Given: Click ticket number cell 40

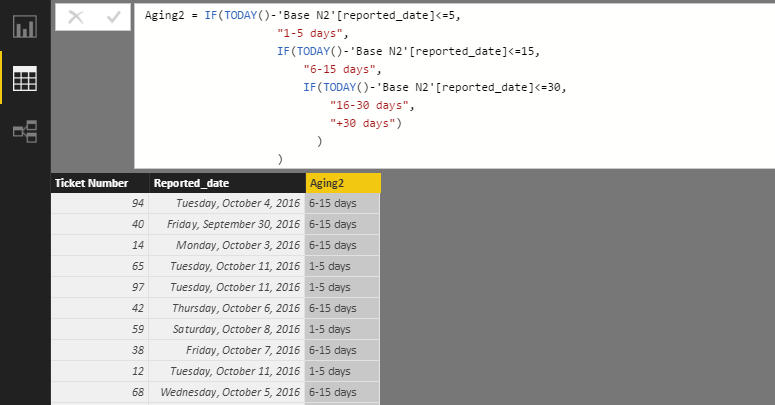Looking at the screenshot, I should [x=100, y=224].
